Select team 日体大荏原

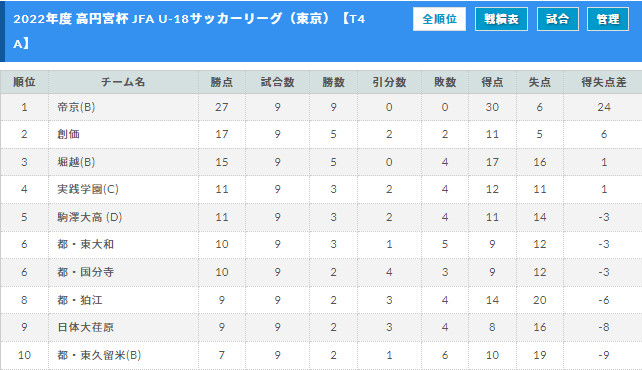(85, 327)
